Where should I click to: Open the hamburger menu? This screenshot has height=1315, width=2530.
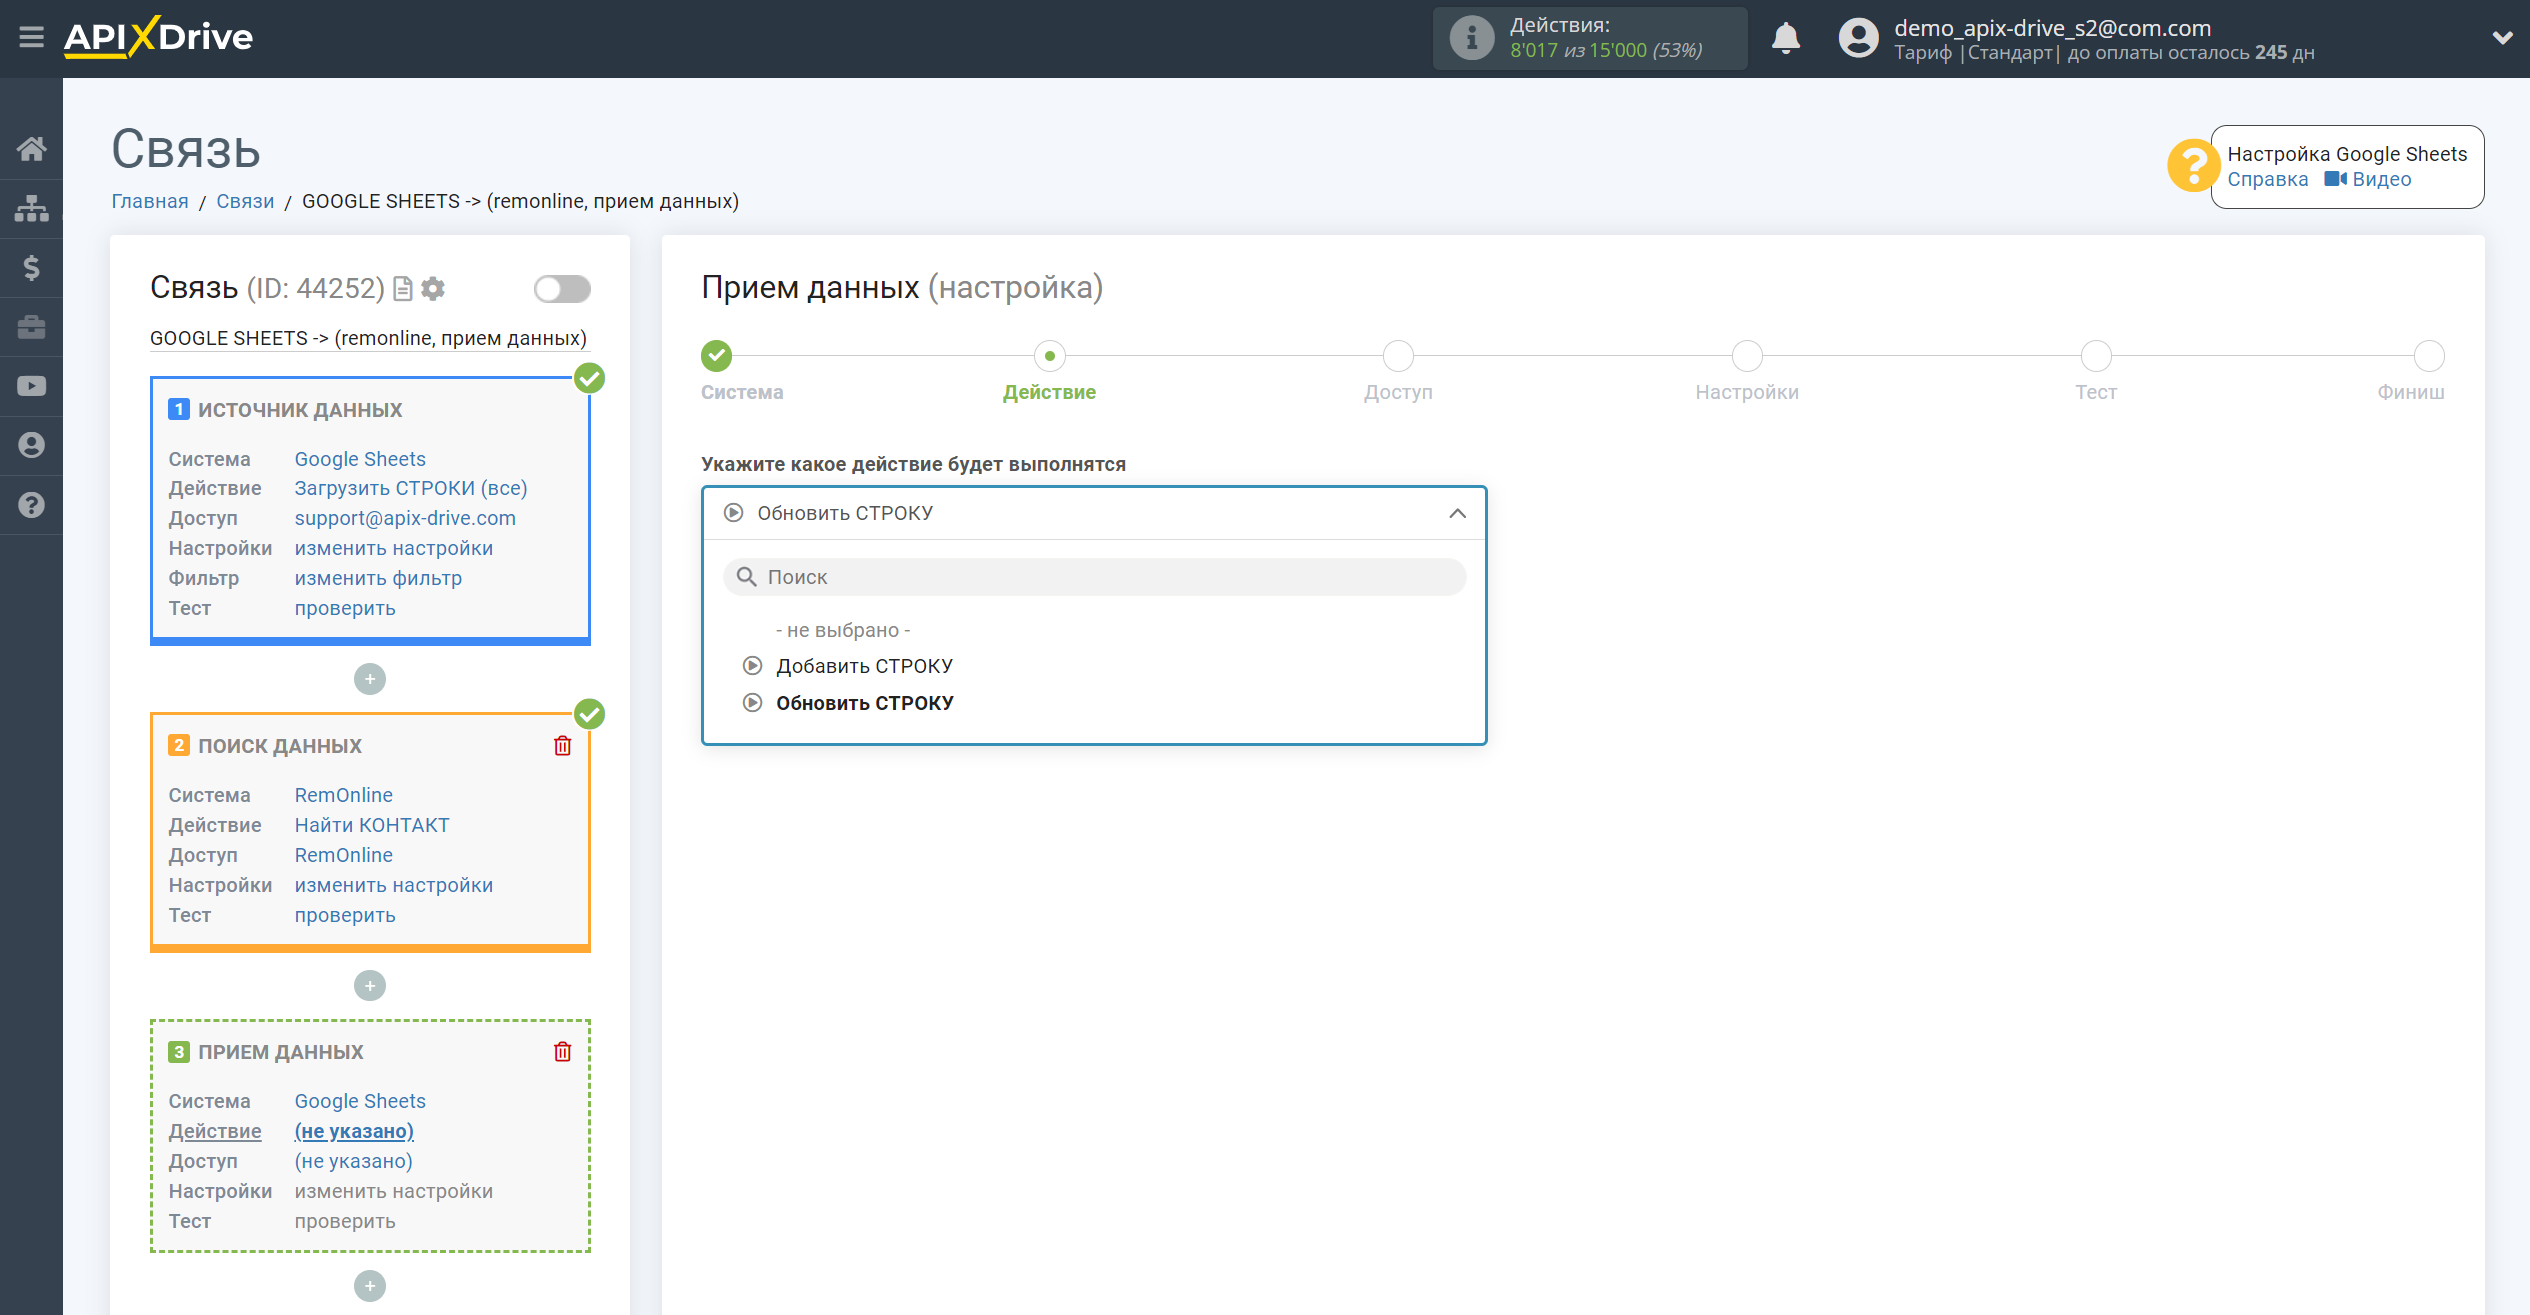pos(31,37)
